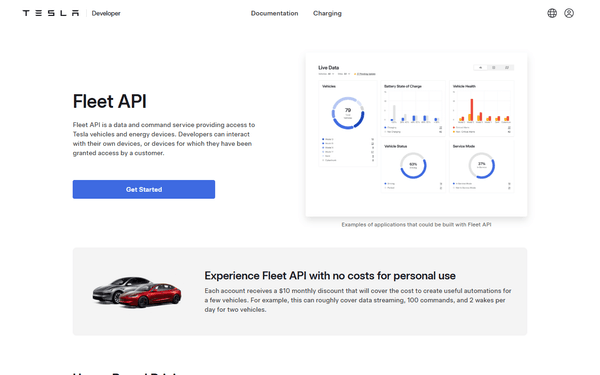Click the '$10 monthly discount' paragraph
Screen dimensions: 600x375
click(x=358, y=300)
